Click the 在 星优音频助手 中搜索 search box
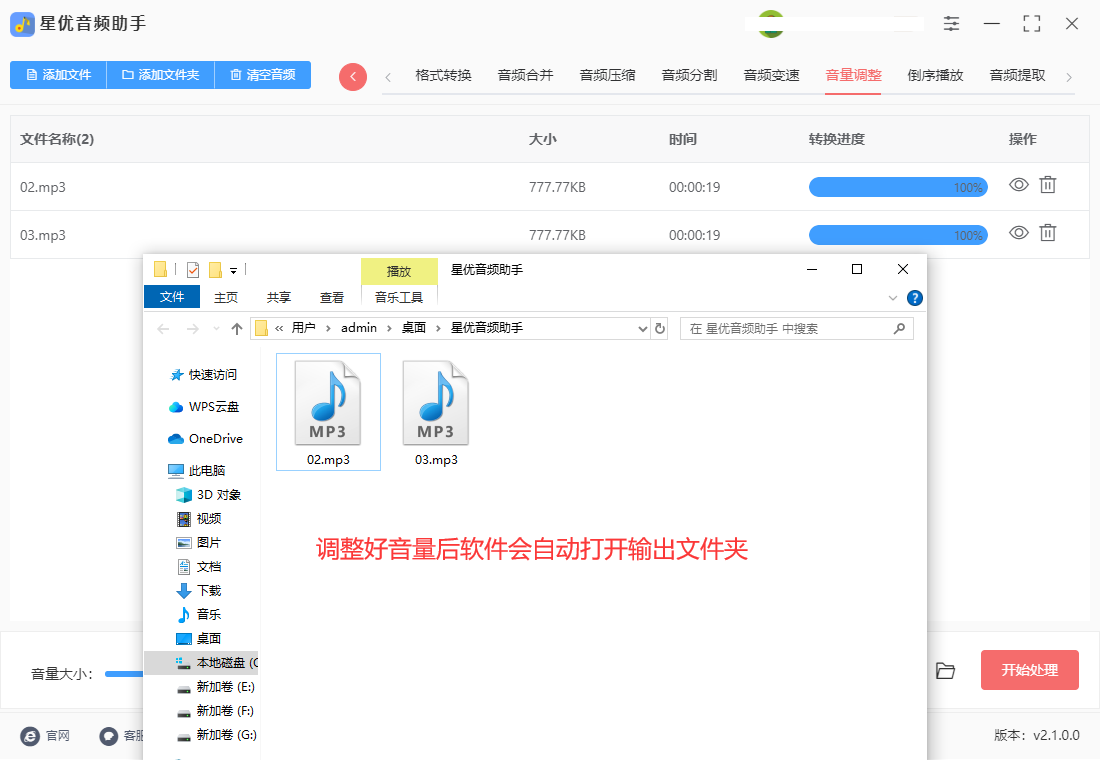 click(797, 328)
